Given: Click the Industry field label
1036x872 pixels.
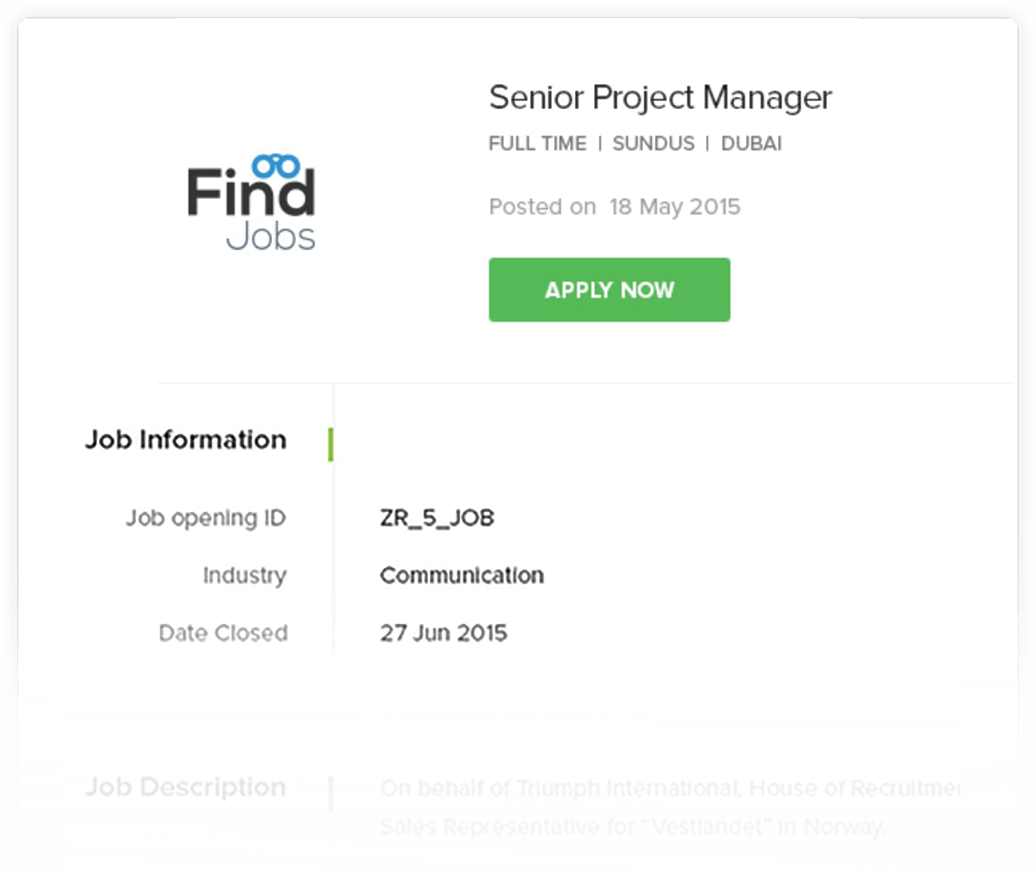Looking at the screenshot, I should tap(244, 576).
